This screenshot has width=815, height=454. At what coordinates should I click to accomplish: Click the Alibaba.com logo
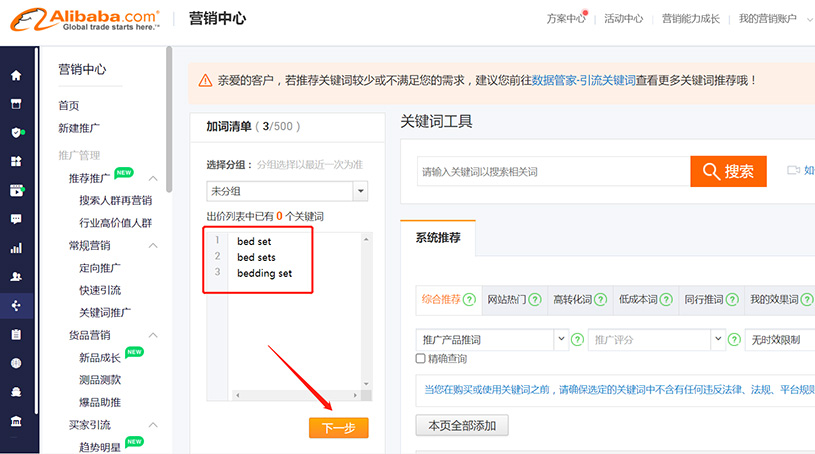pos(85,20)
